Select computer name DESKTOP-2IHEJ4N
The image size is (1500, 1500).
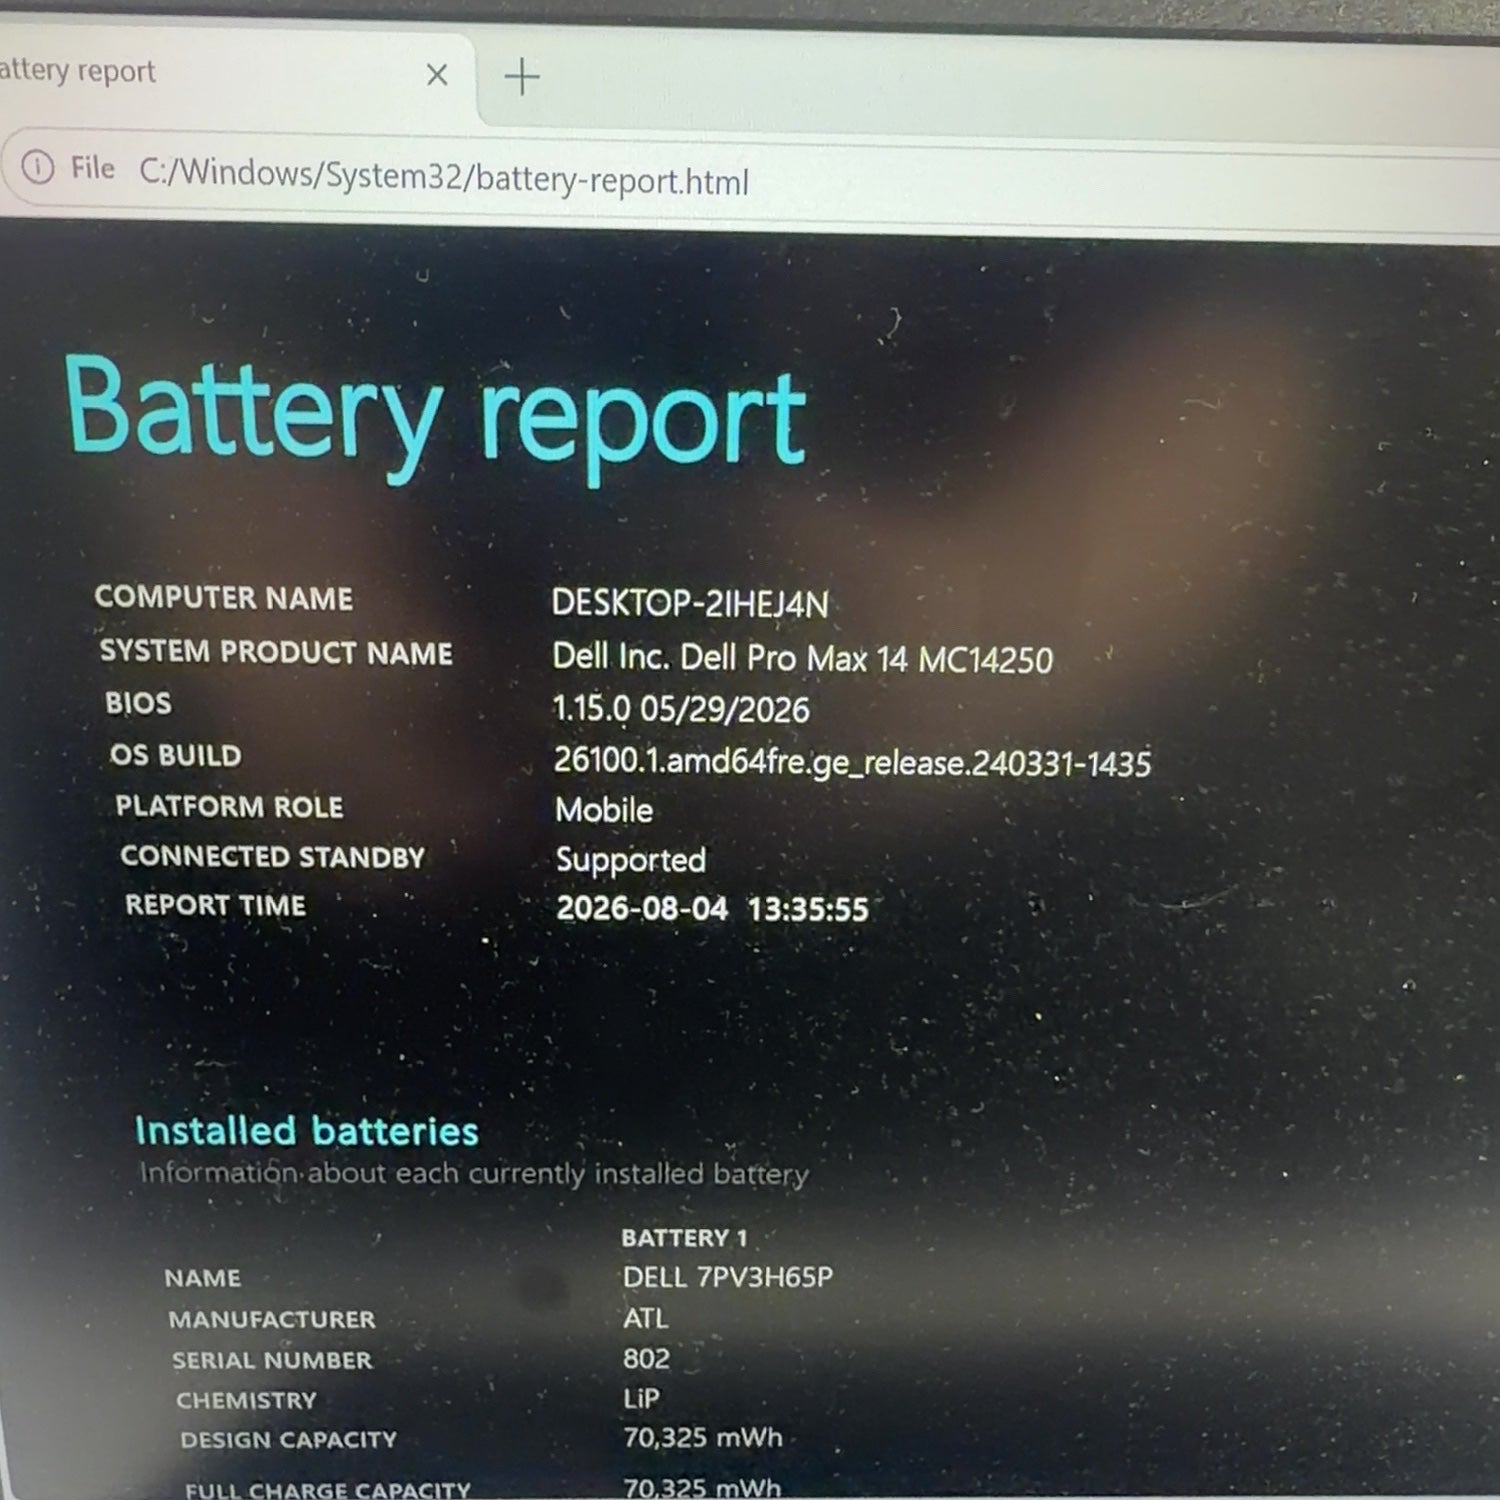click(x=690, y=604)
